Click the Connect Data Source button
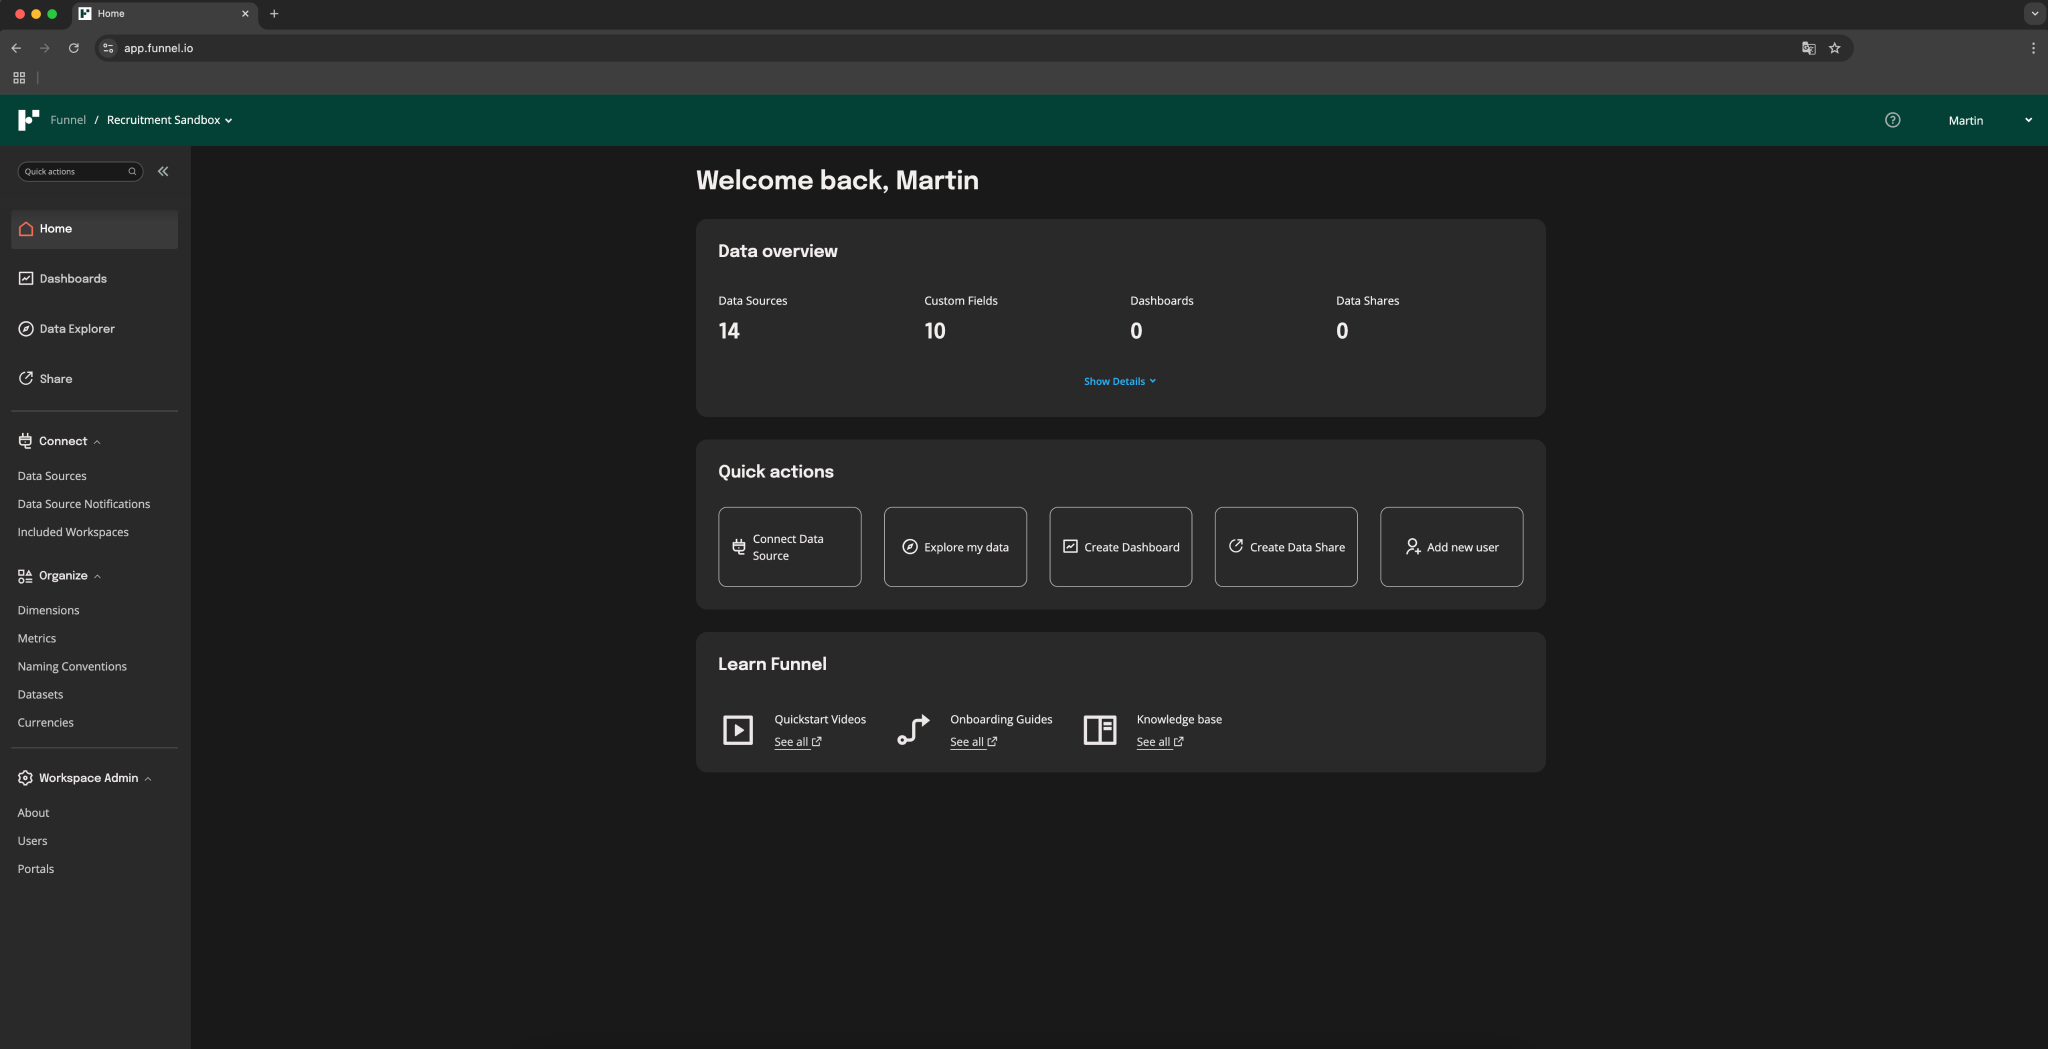Image resolution: width=2048 pixels, height=1049 pixels. pyautogui.click(x=789, y=547)
